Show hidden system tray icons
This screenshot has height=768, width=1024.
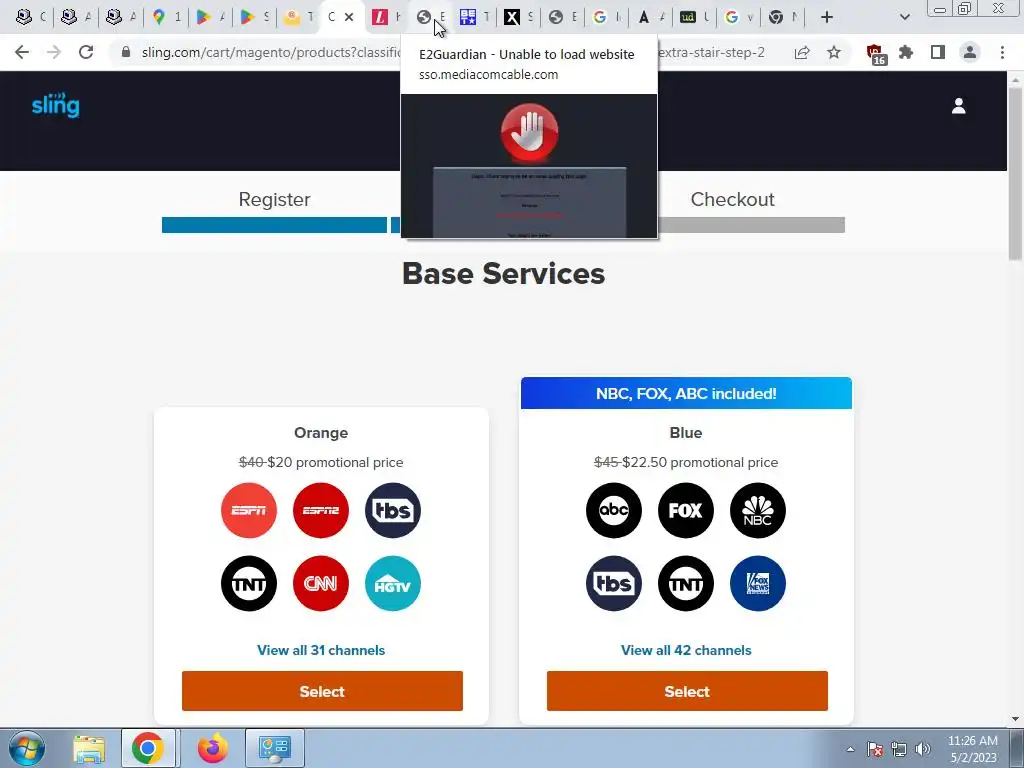tap(850, 749)
